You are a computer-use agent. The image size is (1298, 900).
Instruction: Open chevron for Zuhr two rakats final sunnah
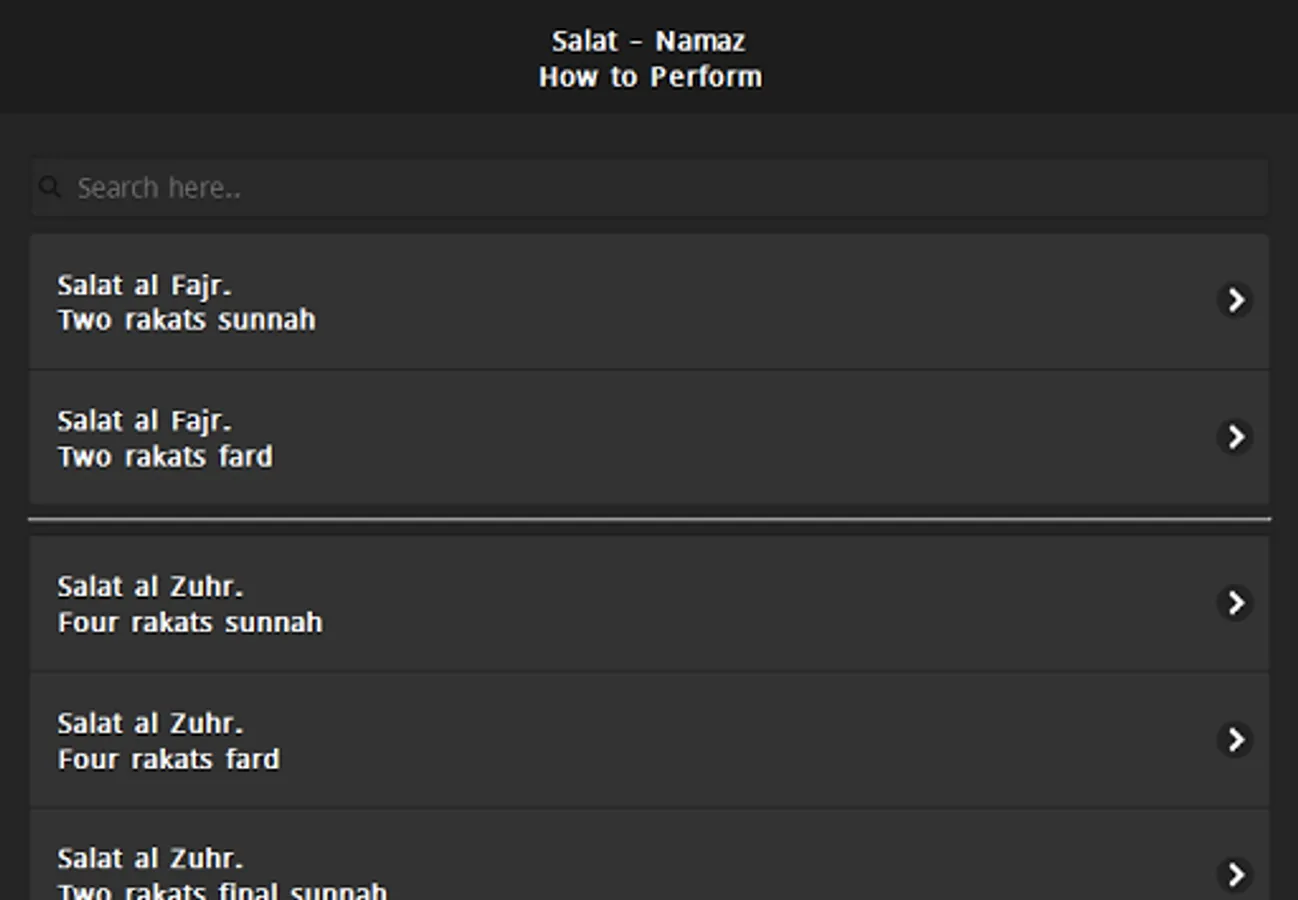click(1236, 875)
